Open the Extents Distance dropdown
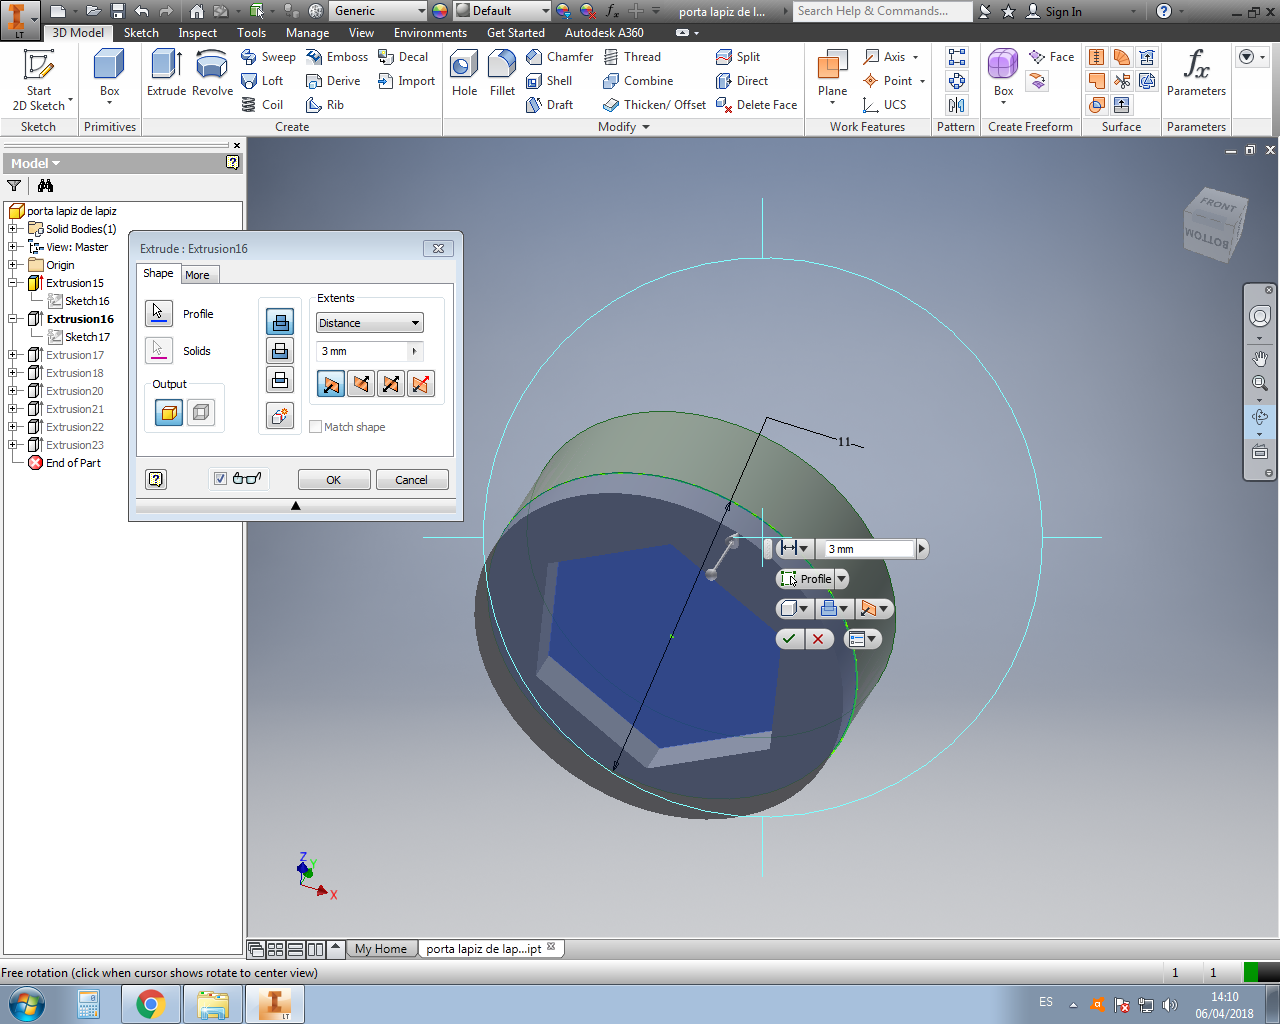Viewport: 1280px width, 1024px height. (370, 323)
